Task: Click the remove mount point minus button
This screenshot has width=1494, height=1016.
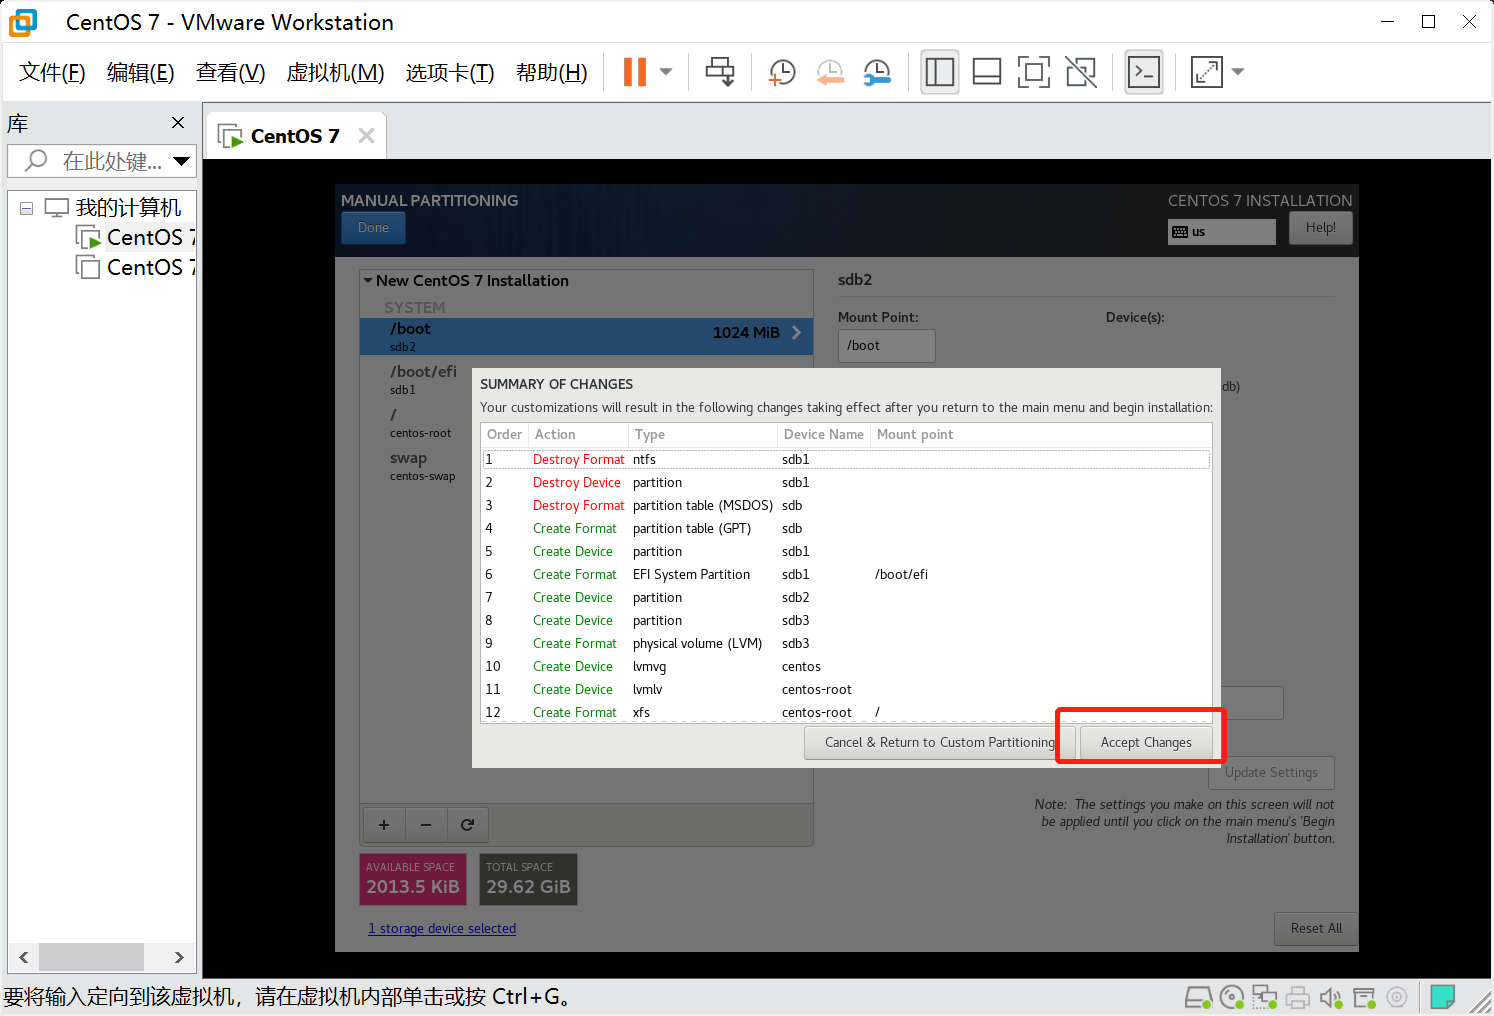Action: (x=426, y=825)
